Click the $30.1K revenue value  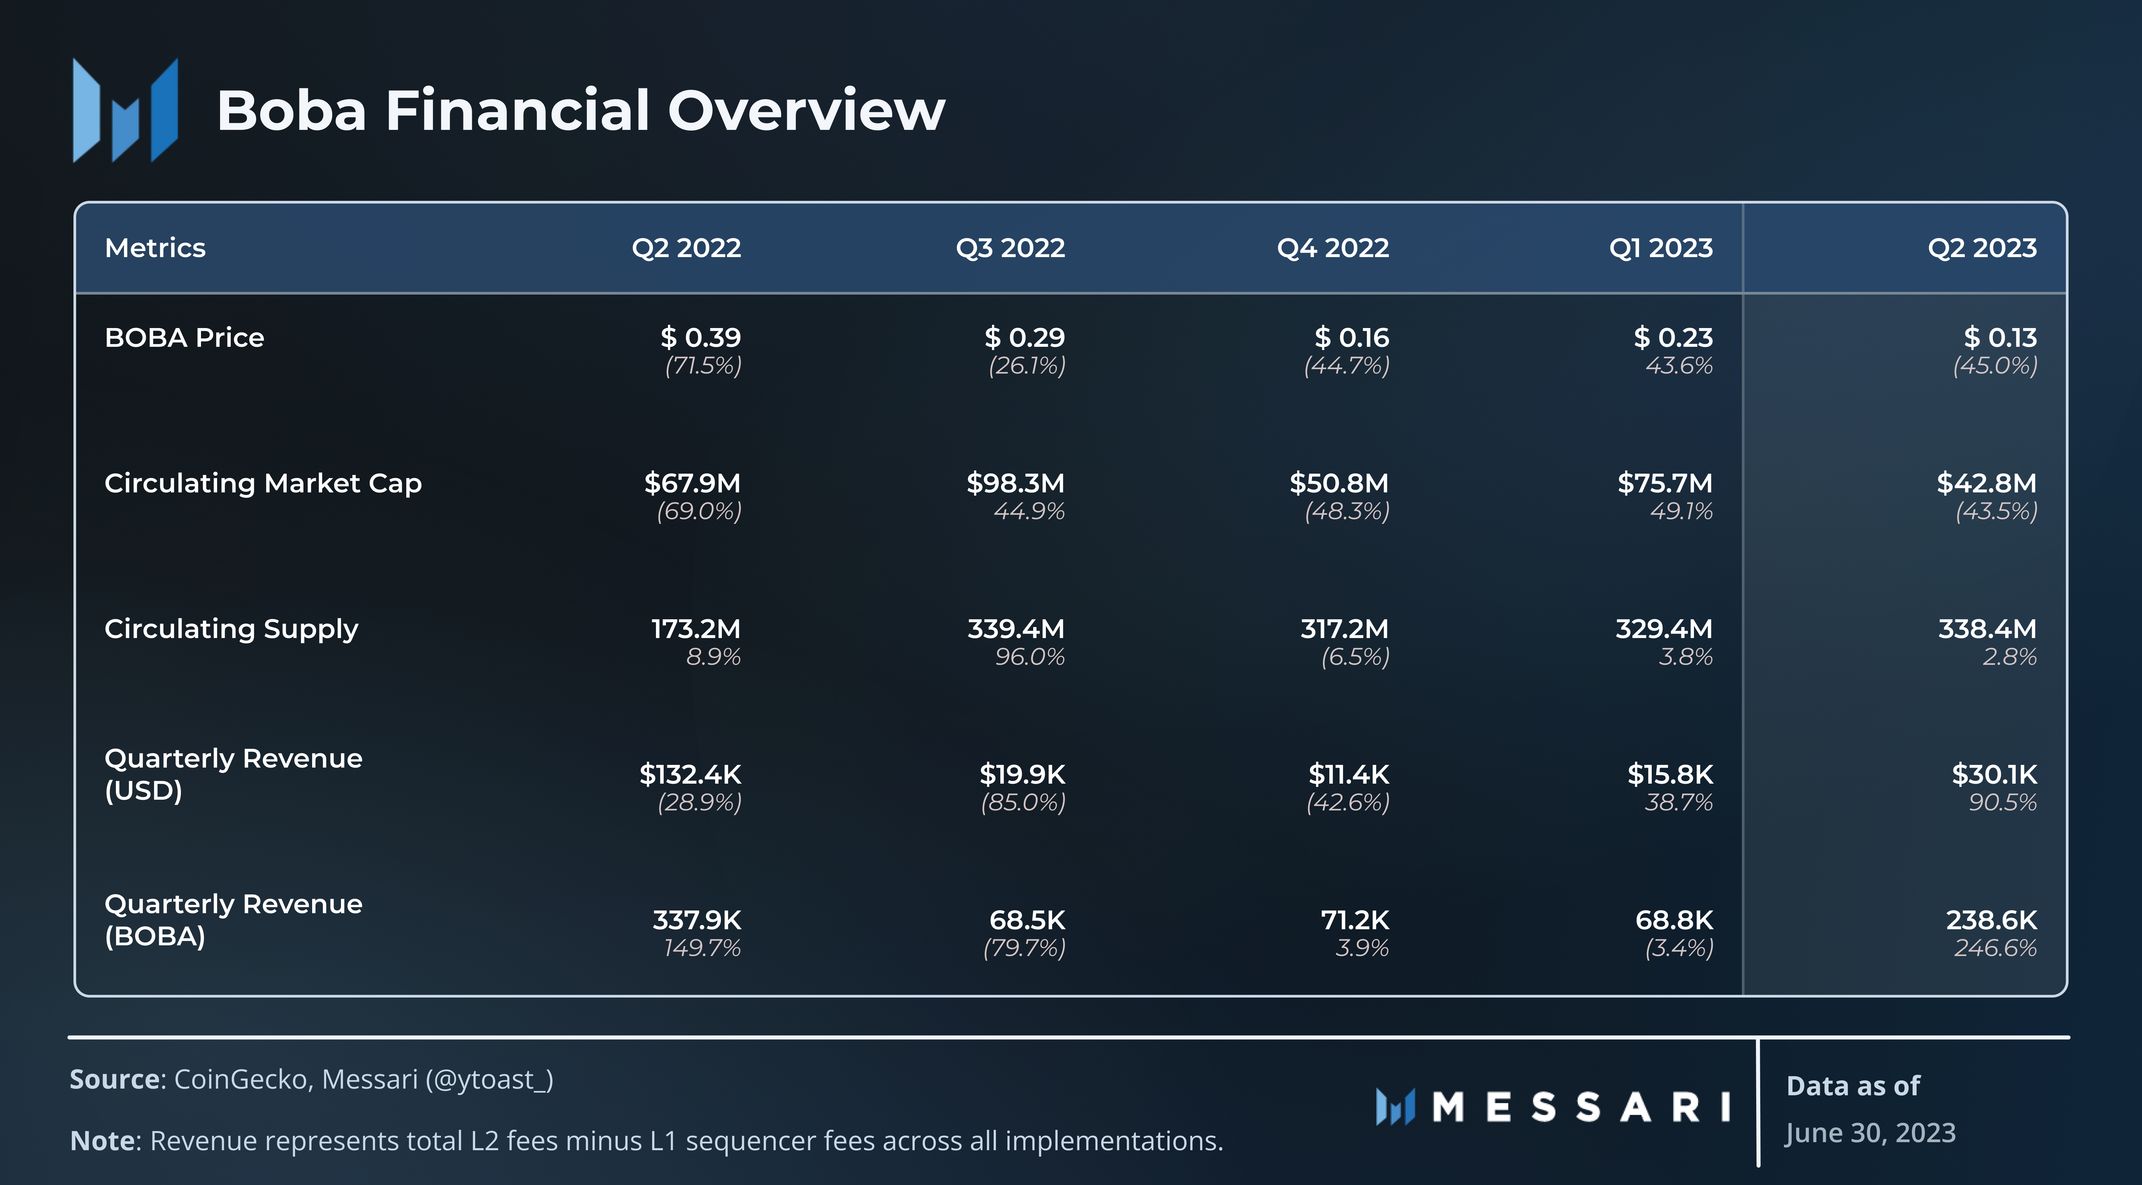[1995, 775]
